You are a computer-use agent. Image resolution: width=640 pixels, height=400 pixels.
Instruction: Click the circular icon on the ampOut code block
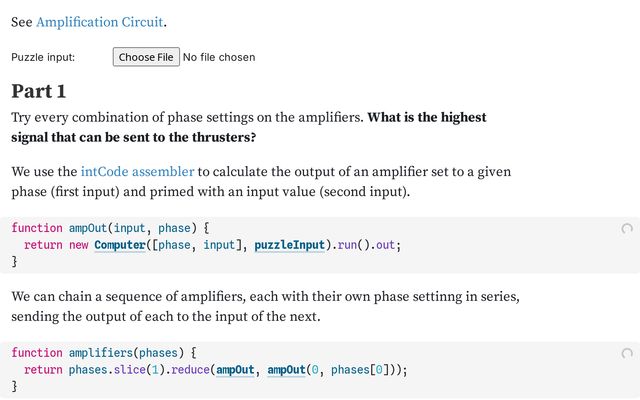click(x=627, y=229)
